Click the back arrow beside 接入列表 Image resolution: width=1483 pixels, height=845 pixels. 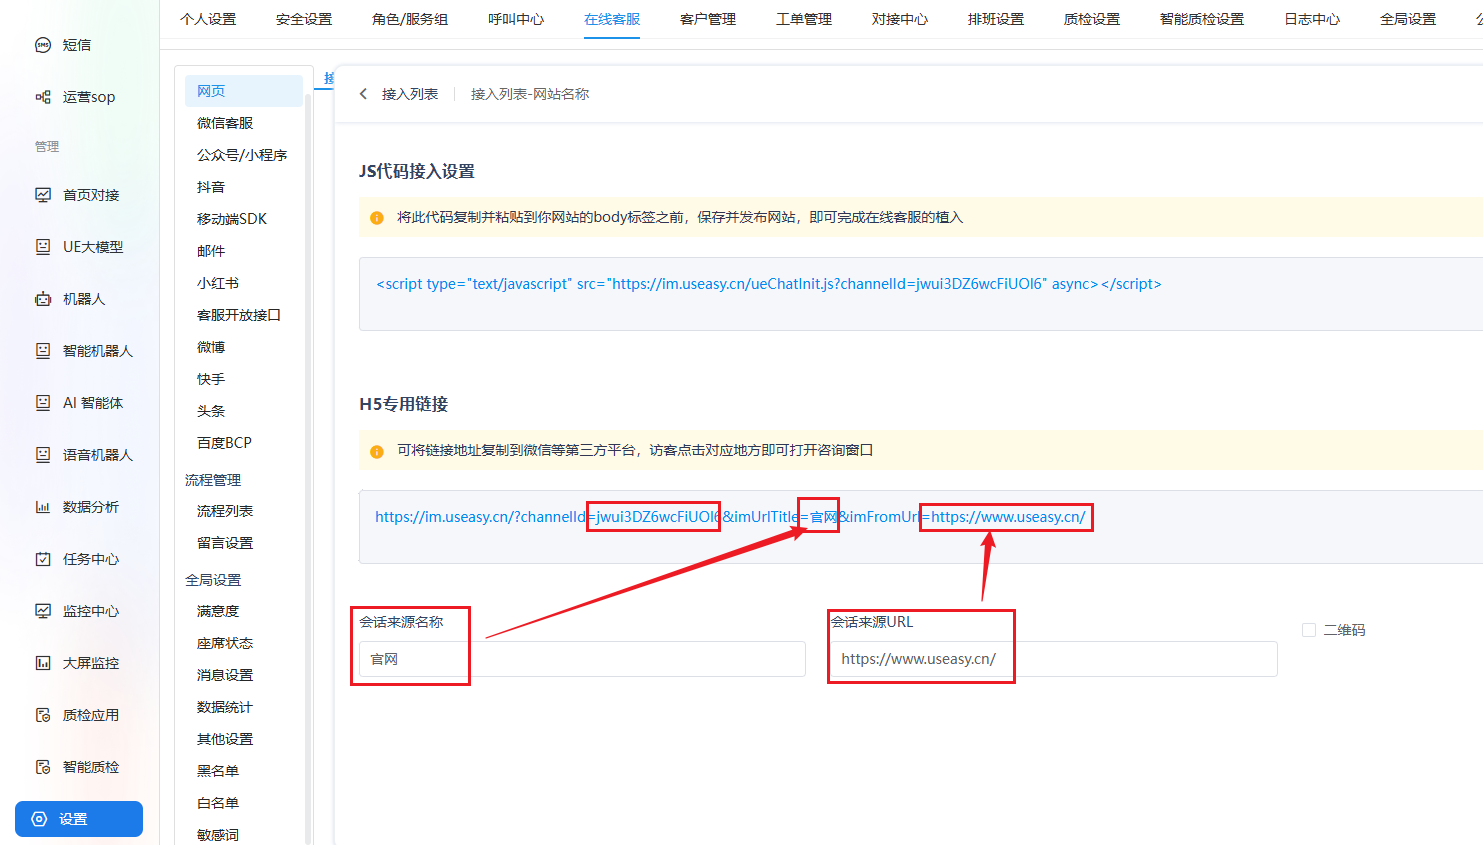point(363,94)
